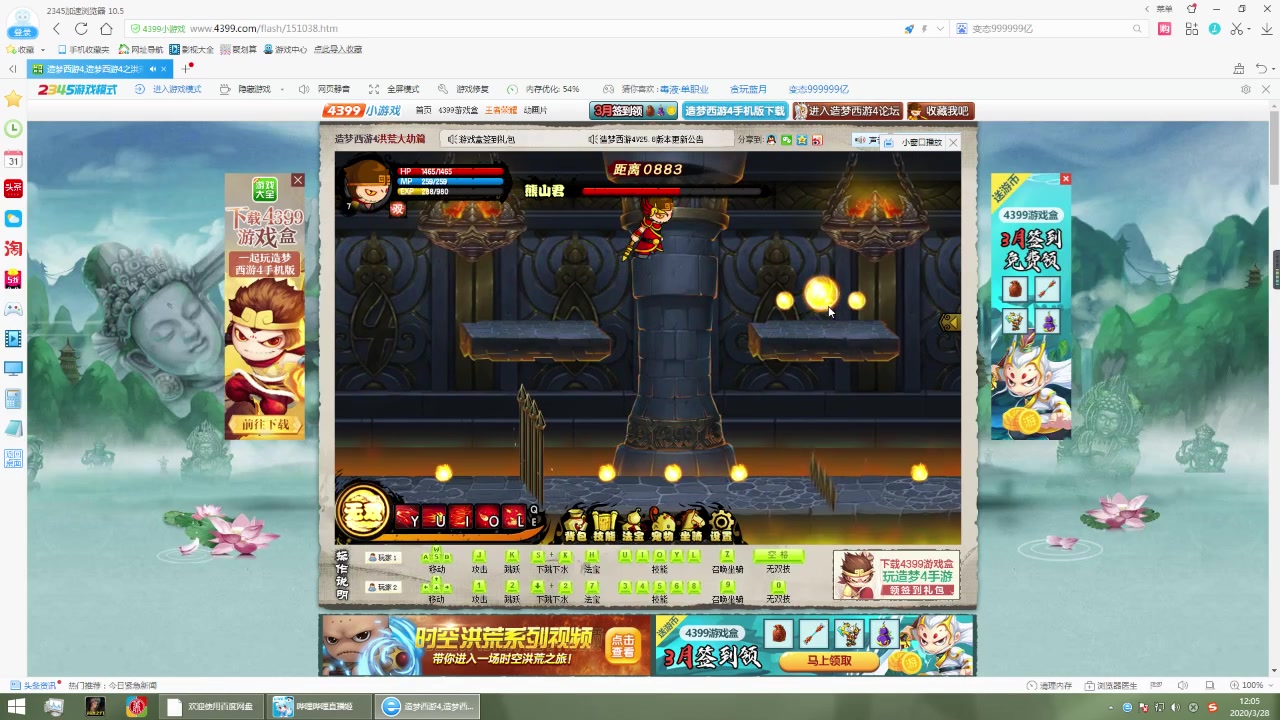1280x720 pixels.
Task: Open the video film sidebar icon
Action: coord(13,339)
